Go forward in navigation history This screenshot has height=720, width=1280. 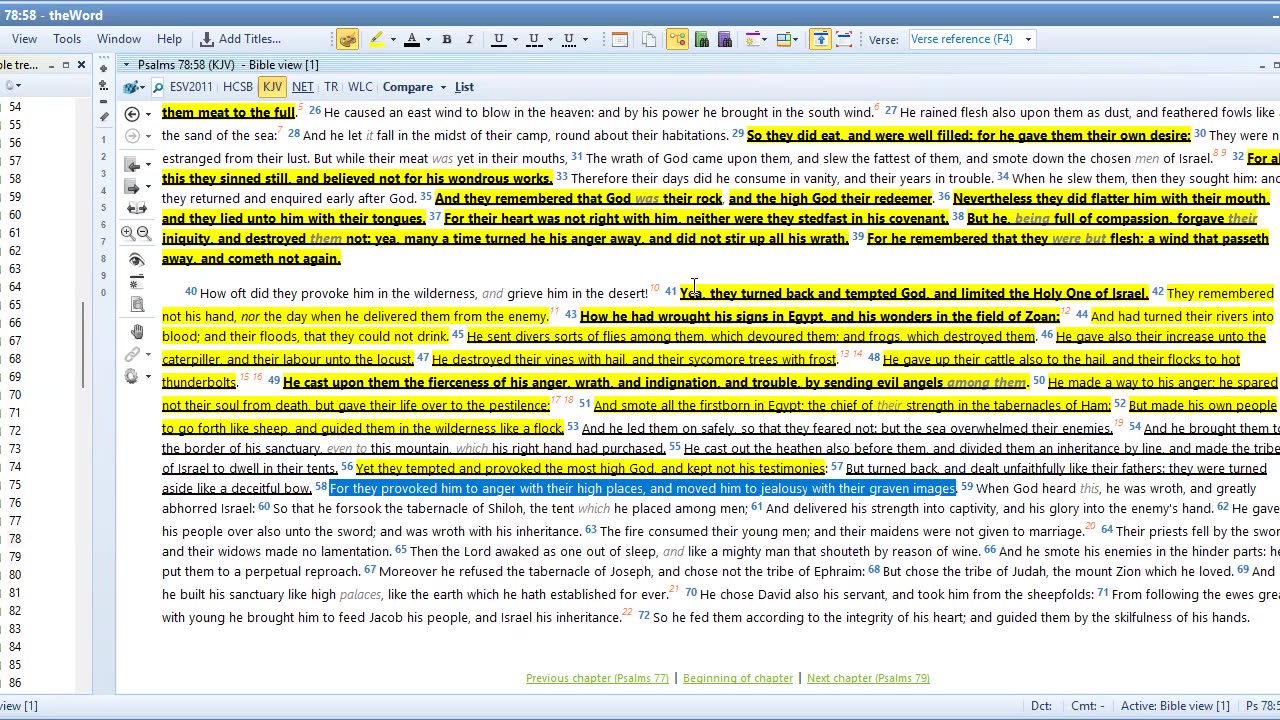tap(132, 137)
